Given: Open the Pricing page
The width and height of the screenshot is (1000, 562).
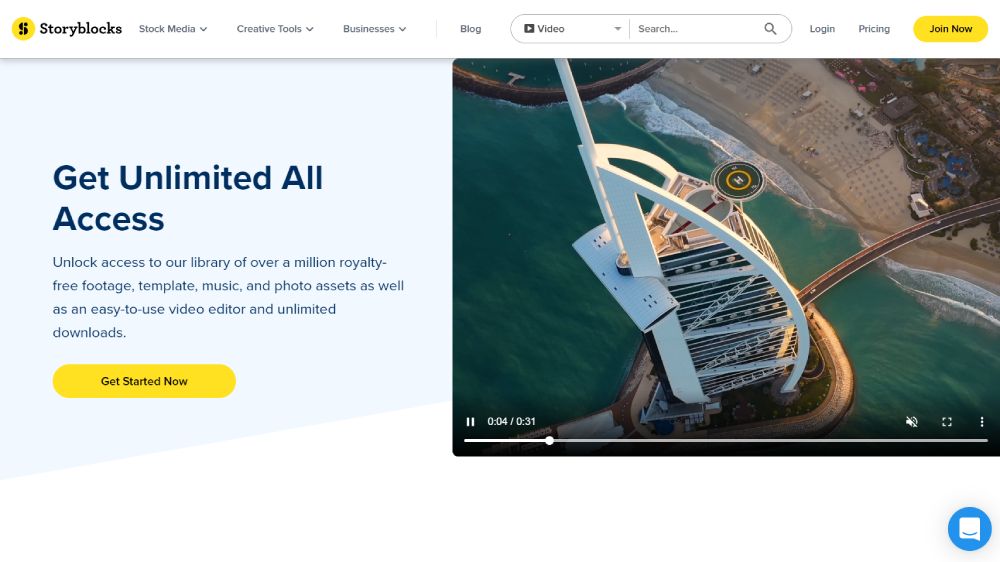Looking at the screenshot, I should [873, 29].
